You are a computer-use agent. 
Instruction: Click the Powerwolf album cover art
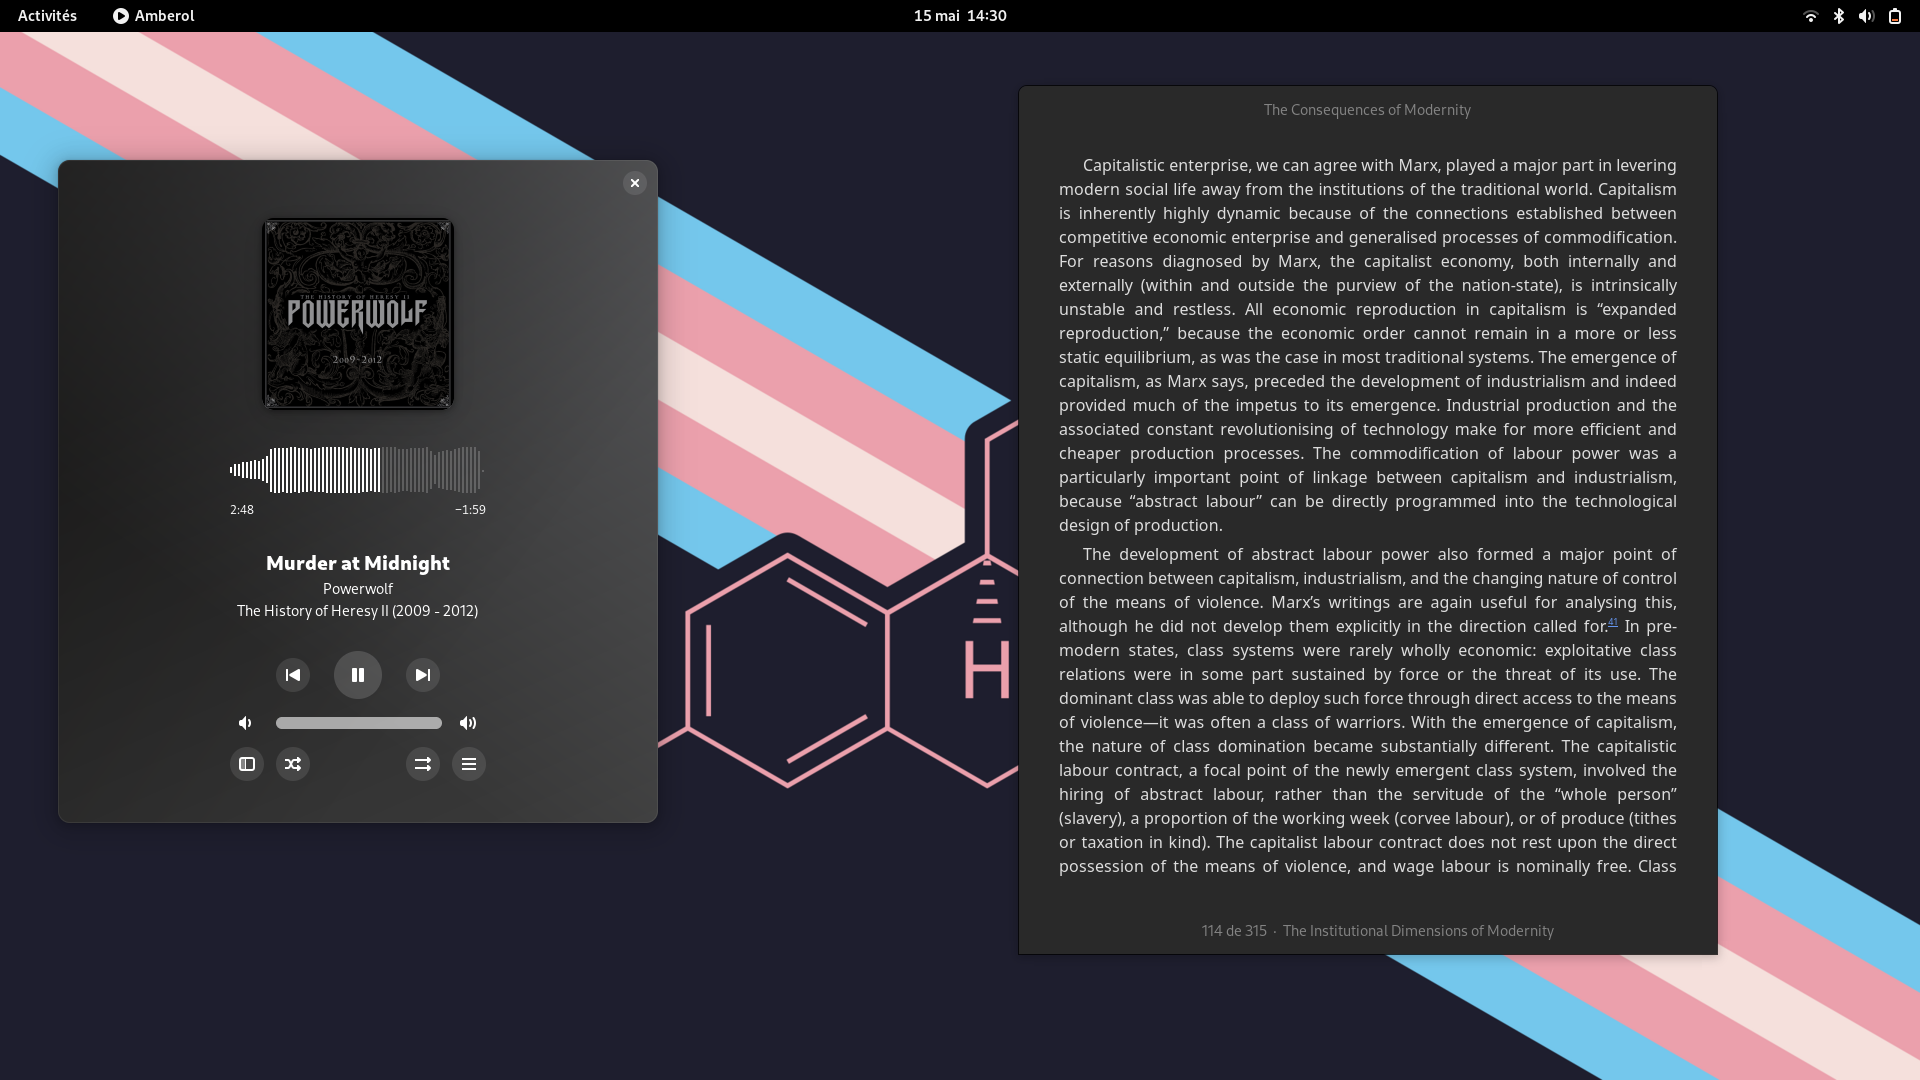(358, 314)
